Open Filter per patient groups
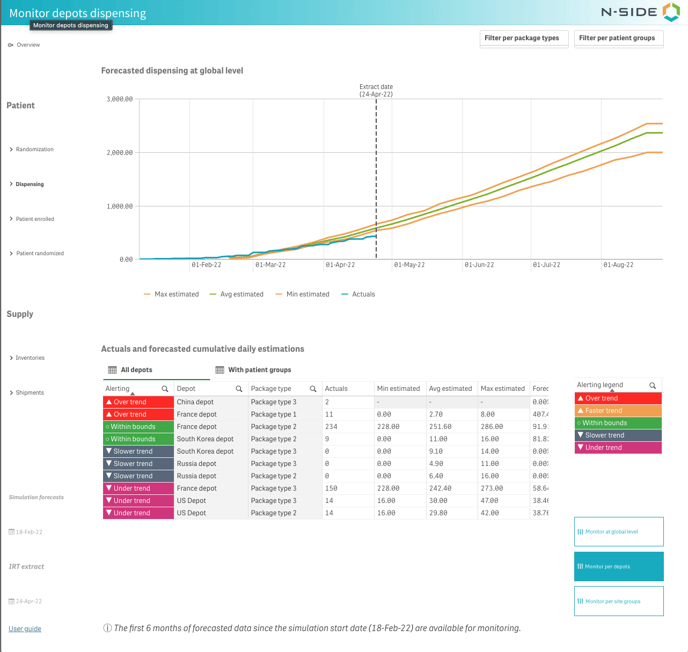The height and width of the screenshot is (652, 688). (618, 38)
